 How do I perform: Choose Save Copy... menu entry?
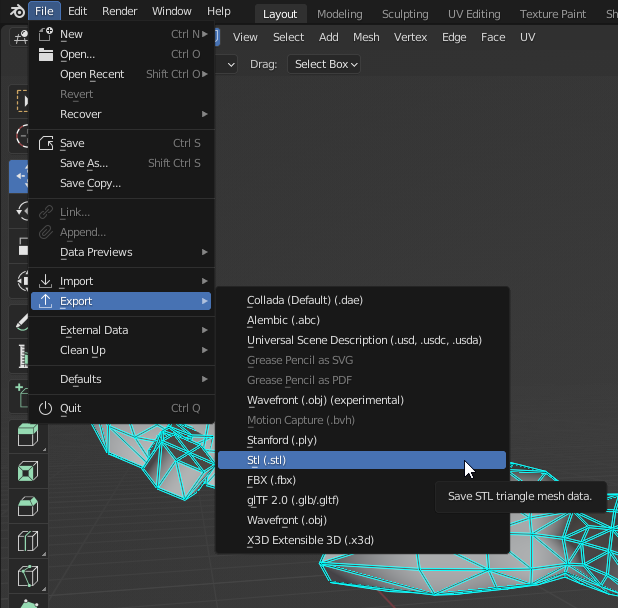121,183
